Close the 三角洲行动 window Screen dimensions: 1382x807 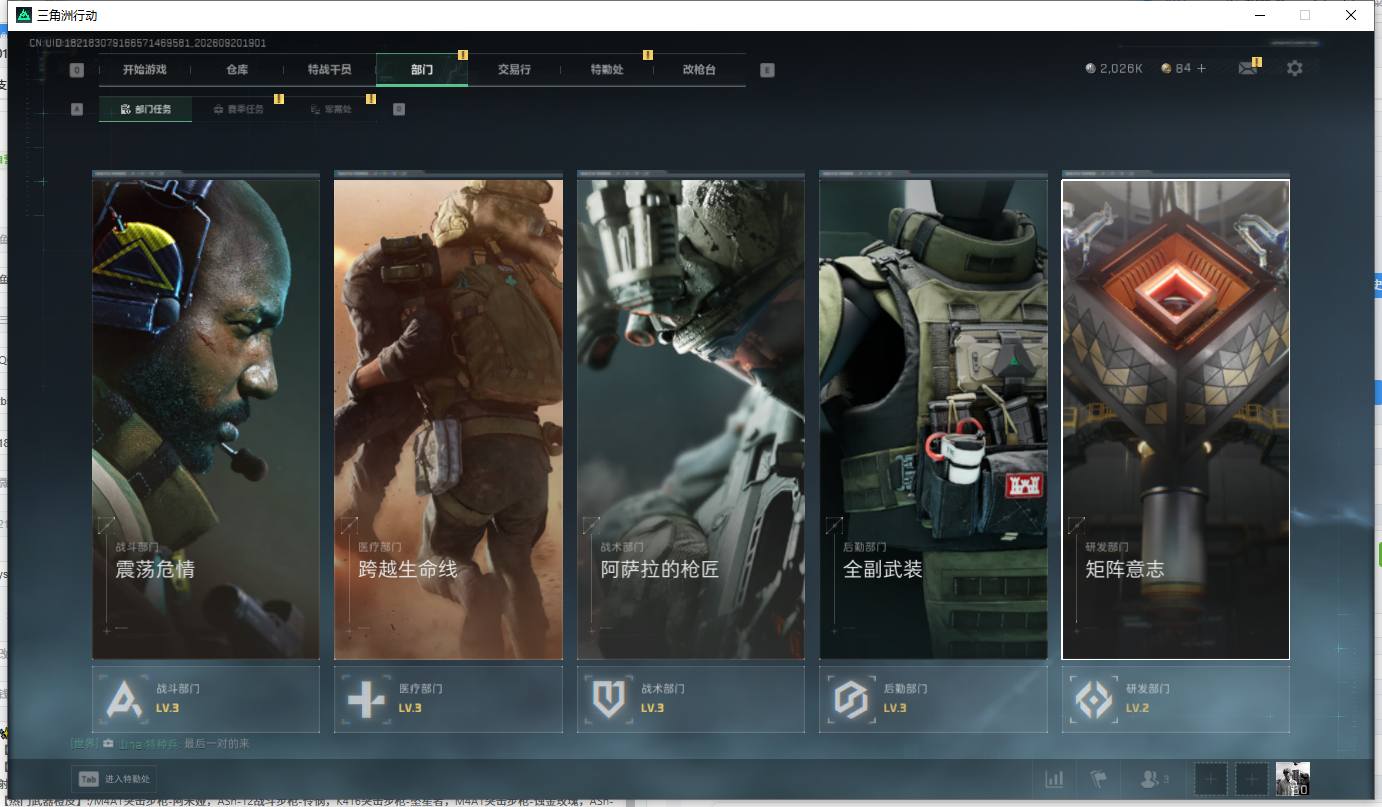pyautogui.click(x=1351, y=15)
